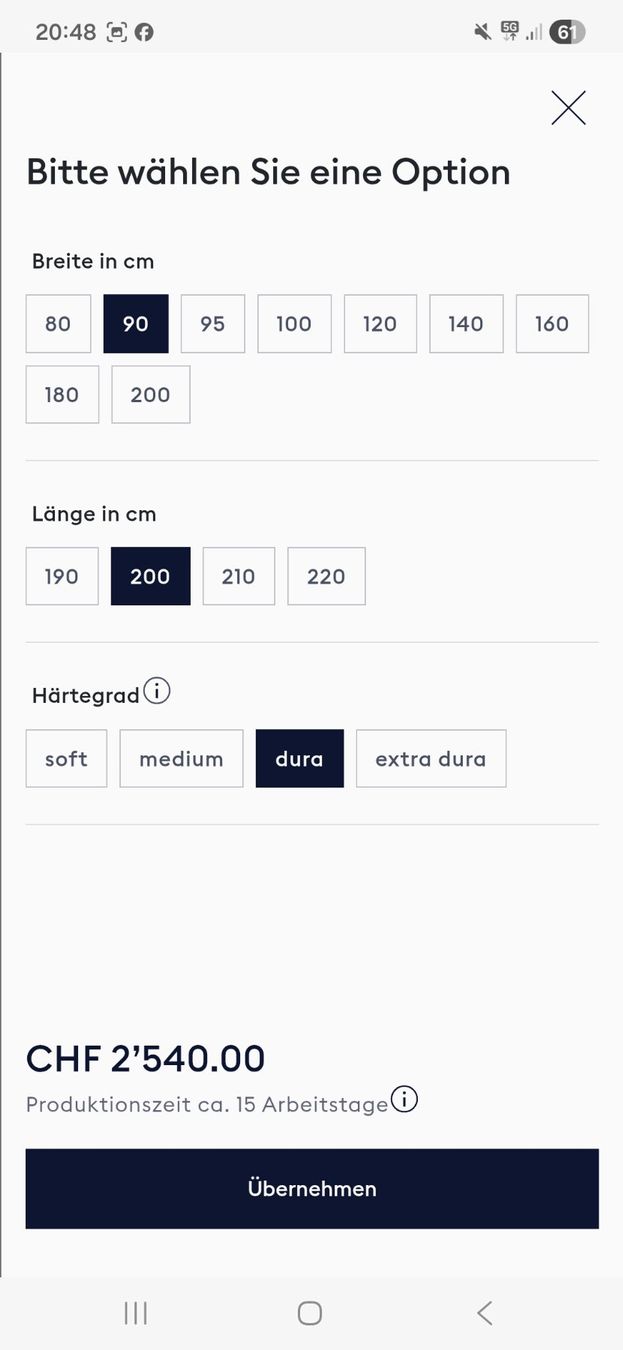This screenshot has height=1350, width=623.
Task: Open Android recent apps button
Action: (x=135, y=1313)
